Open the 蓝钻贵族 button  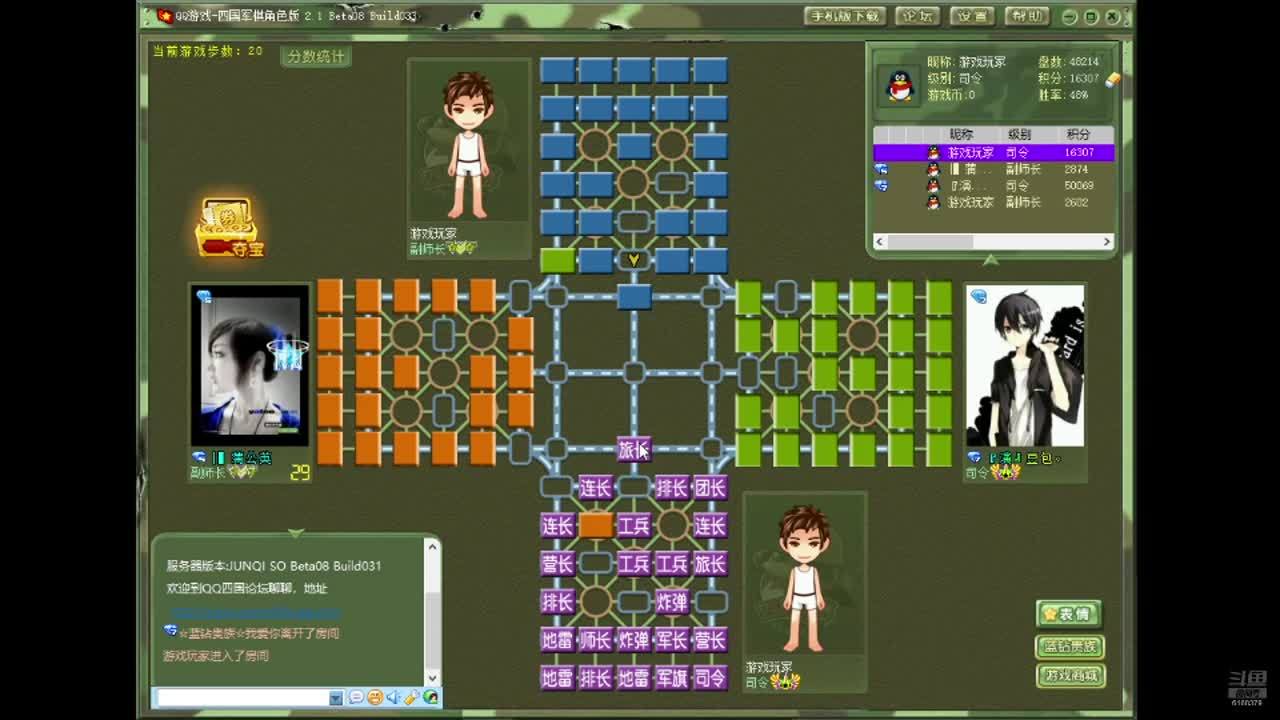(x=1069, y=646)
